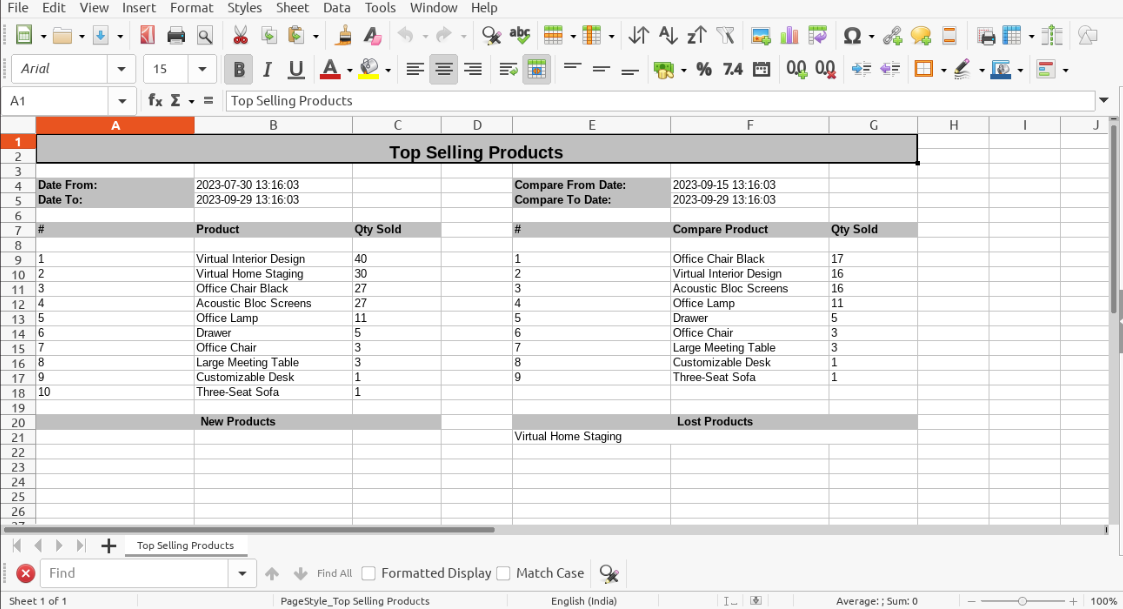Click the Format as Date icon
The image size is (1123, 609).
pyautogui.click(x=761, y=69)
